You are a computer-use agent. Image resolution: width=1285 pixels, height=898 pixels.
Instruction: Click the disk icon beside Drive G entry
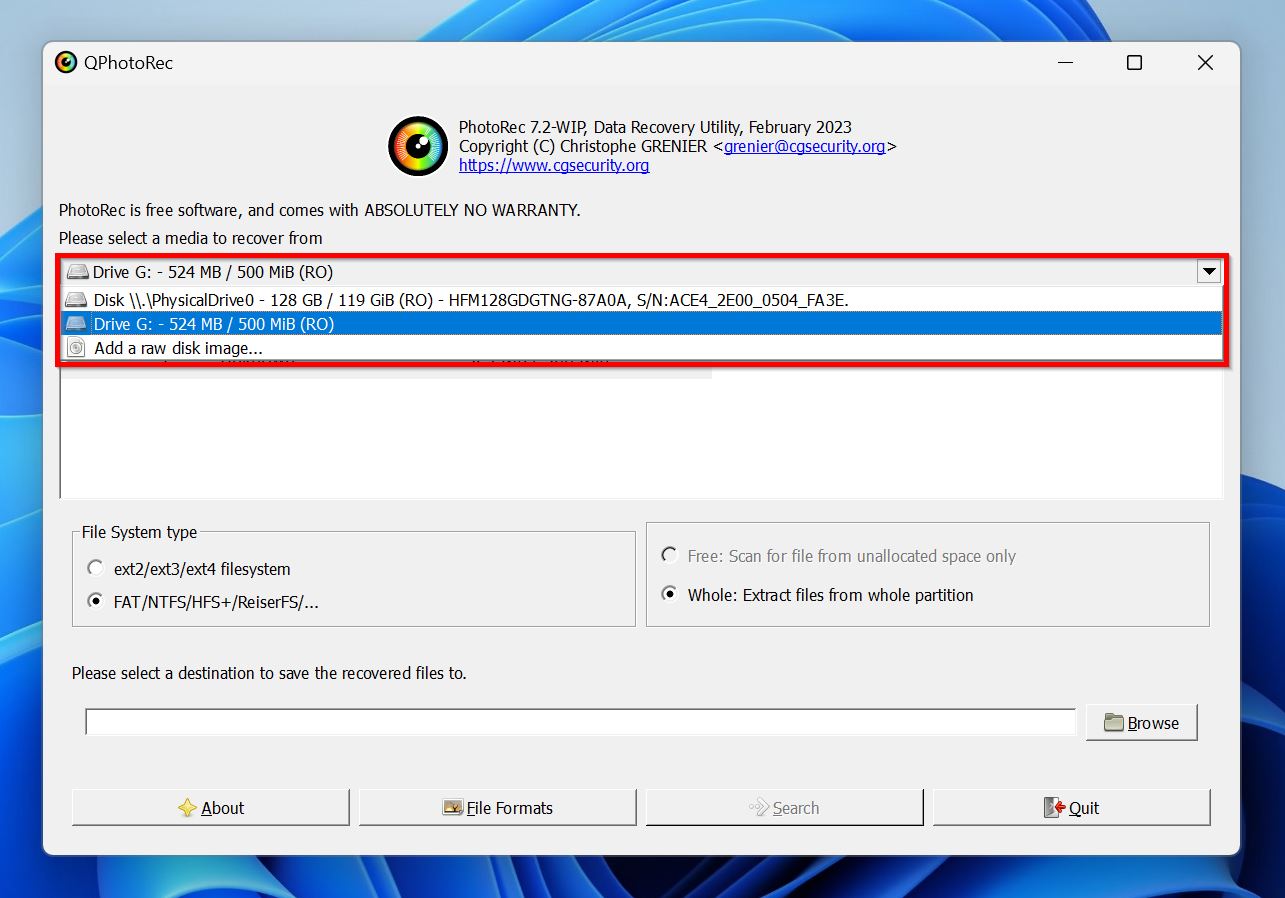pos(74,324)
